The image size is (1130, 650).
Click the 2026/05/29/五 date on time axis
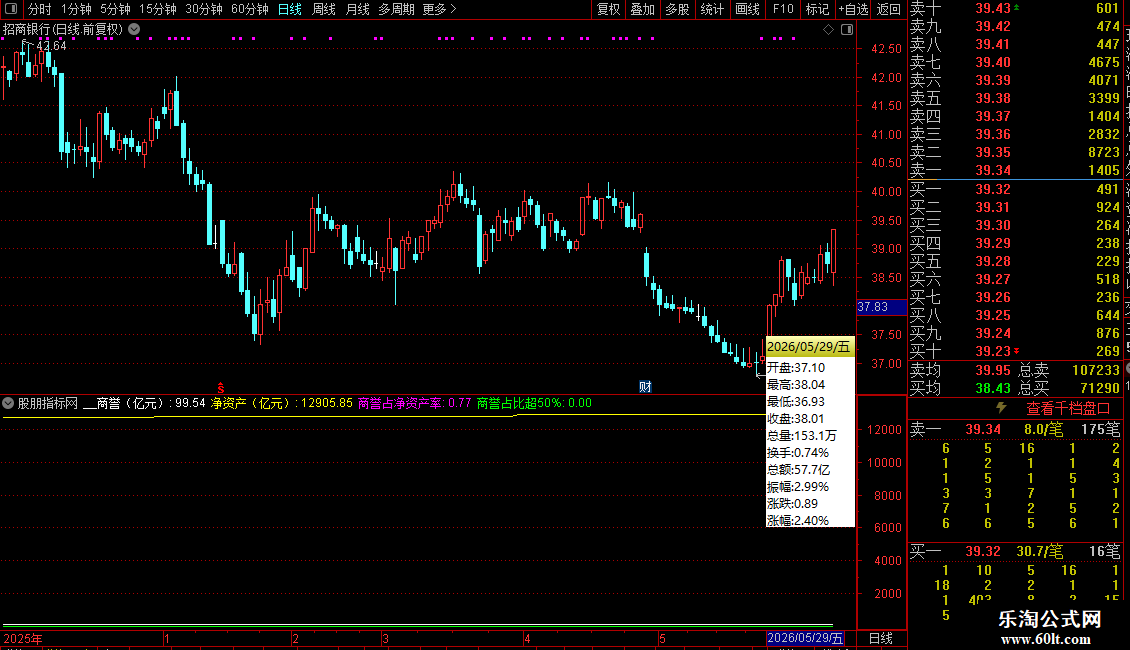point(804,638)
